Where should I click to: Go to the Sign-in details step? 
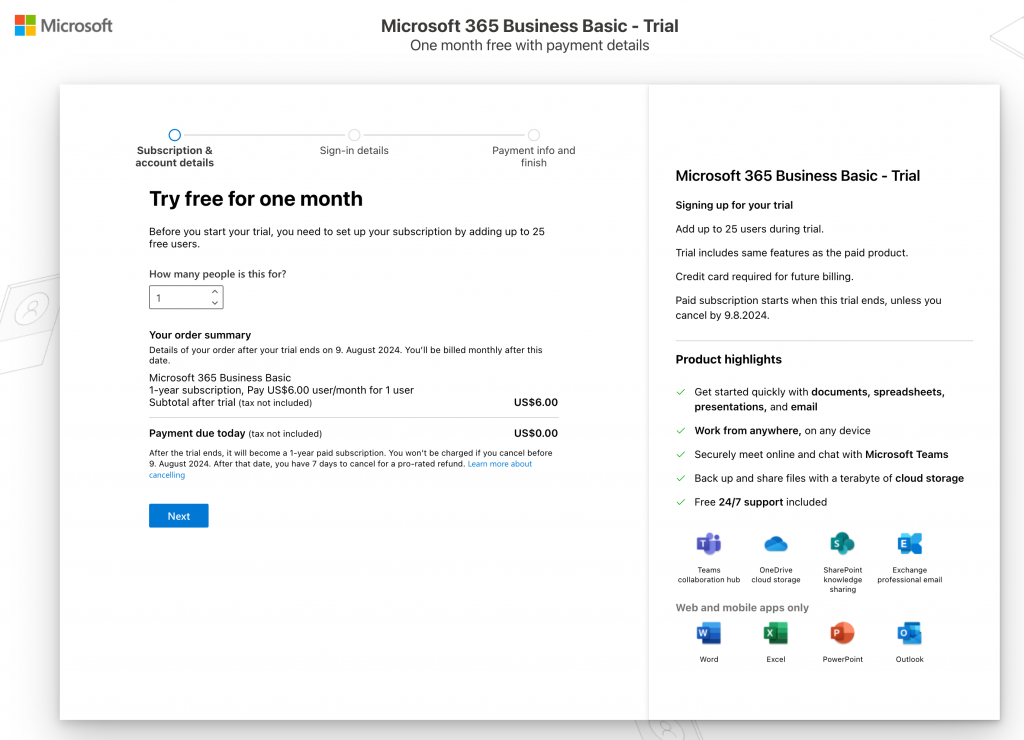(354, 135)
